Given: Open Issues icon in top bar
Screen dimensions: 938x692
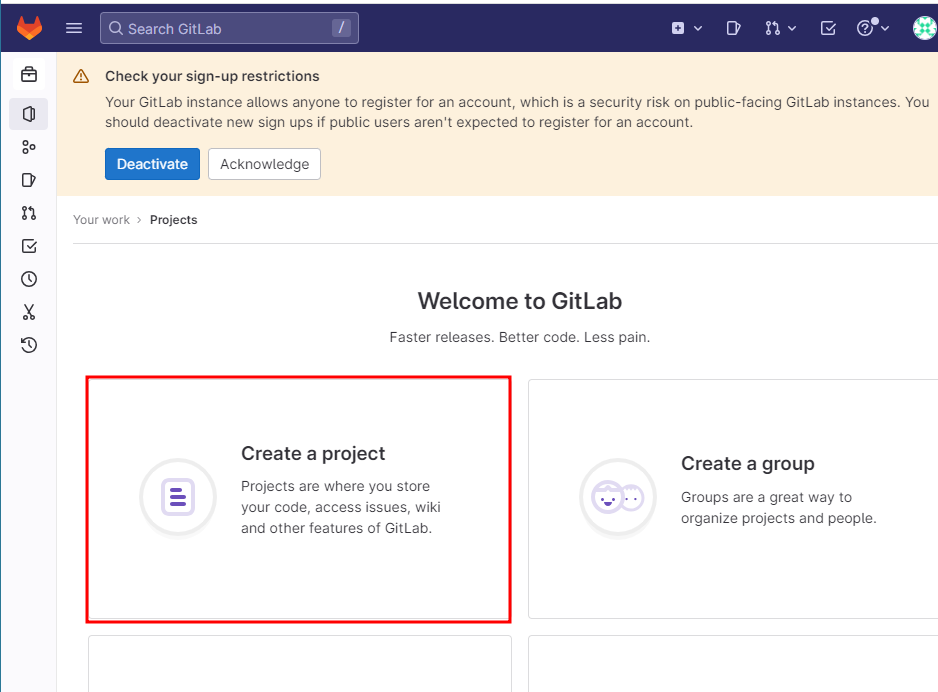Looking at the screenshot, I should (x=733, y=28).
